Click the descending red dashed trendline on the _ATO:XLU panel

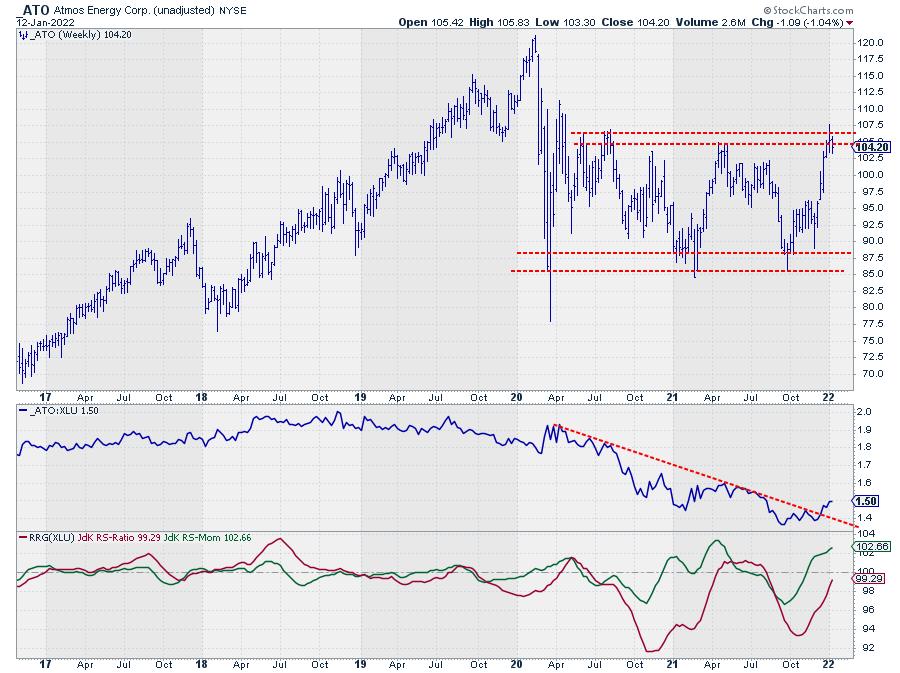(706, 475)
